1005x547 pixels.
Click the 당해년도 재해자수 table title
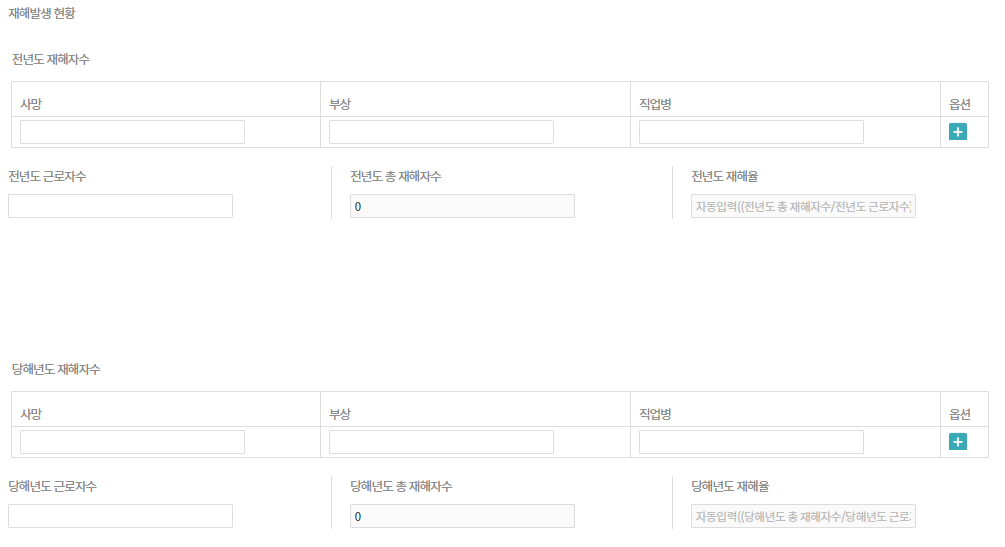click(56, 369)
